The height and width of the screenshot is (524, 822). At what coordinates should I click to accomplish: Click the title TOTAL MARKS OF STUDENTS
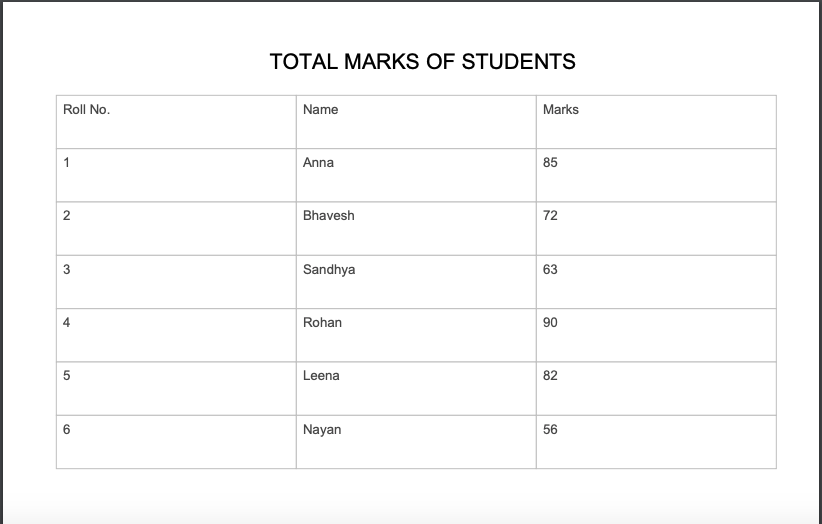(423, 62)
